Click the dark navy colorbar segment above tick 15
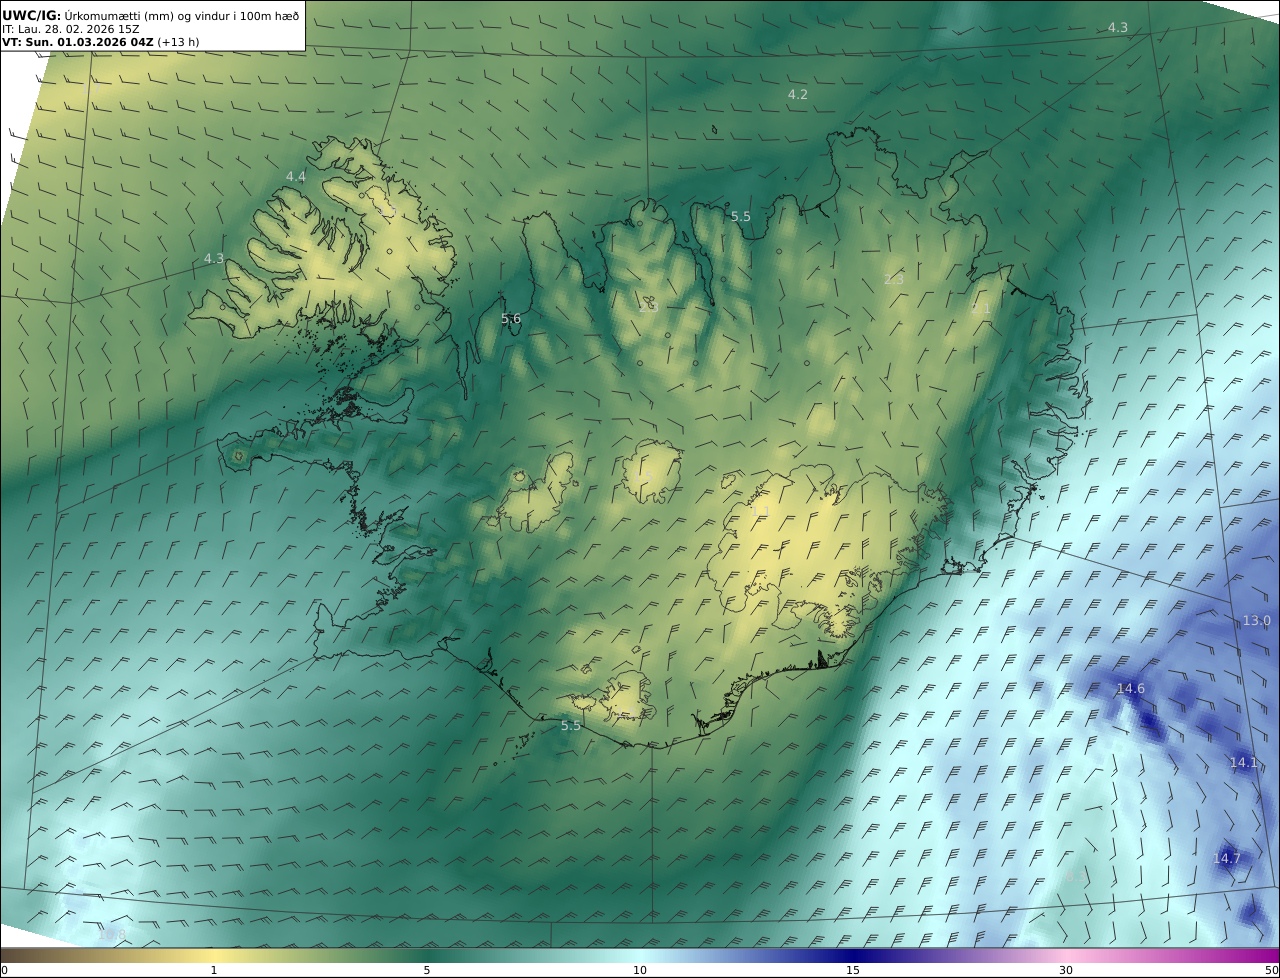Image resolution: width=1280 pixels, height=978 pixels. coord(853,955)
